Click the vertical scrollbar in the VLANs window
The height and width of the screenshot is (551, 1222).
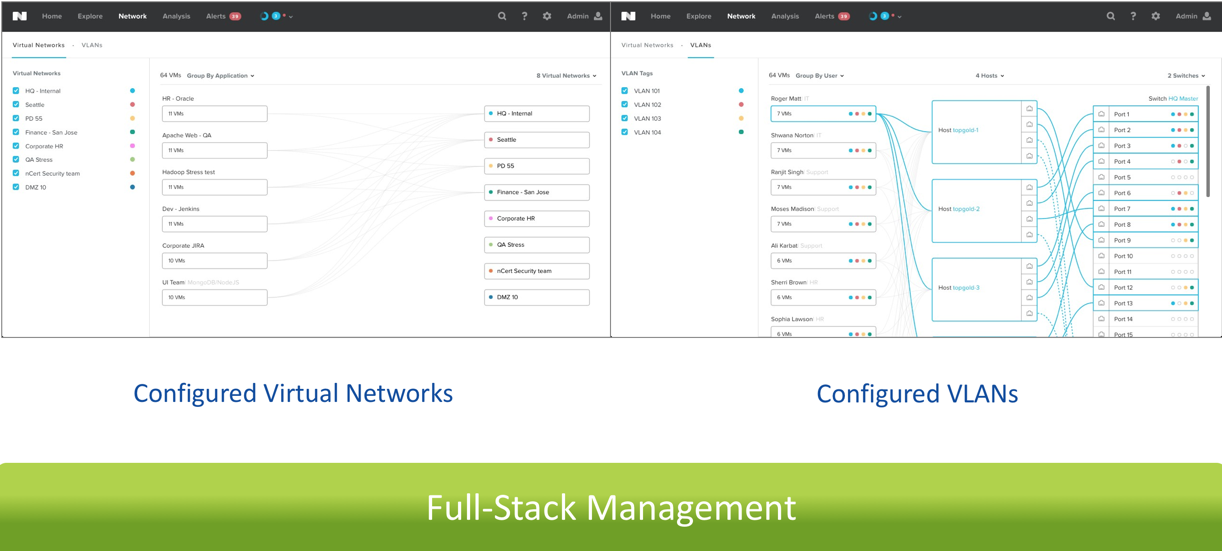point(1208,140)
